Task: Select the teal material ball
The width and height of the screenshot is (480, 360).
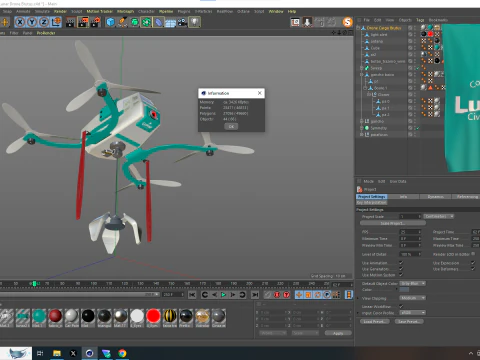Action: tap(39, 316)
